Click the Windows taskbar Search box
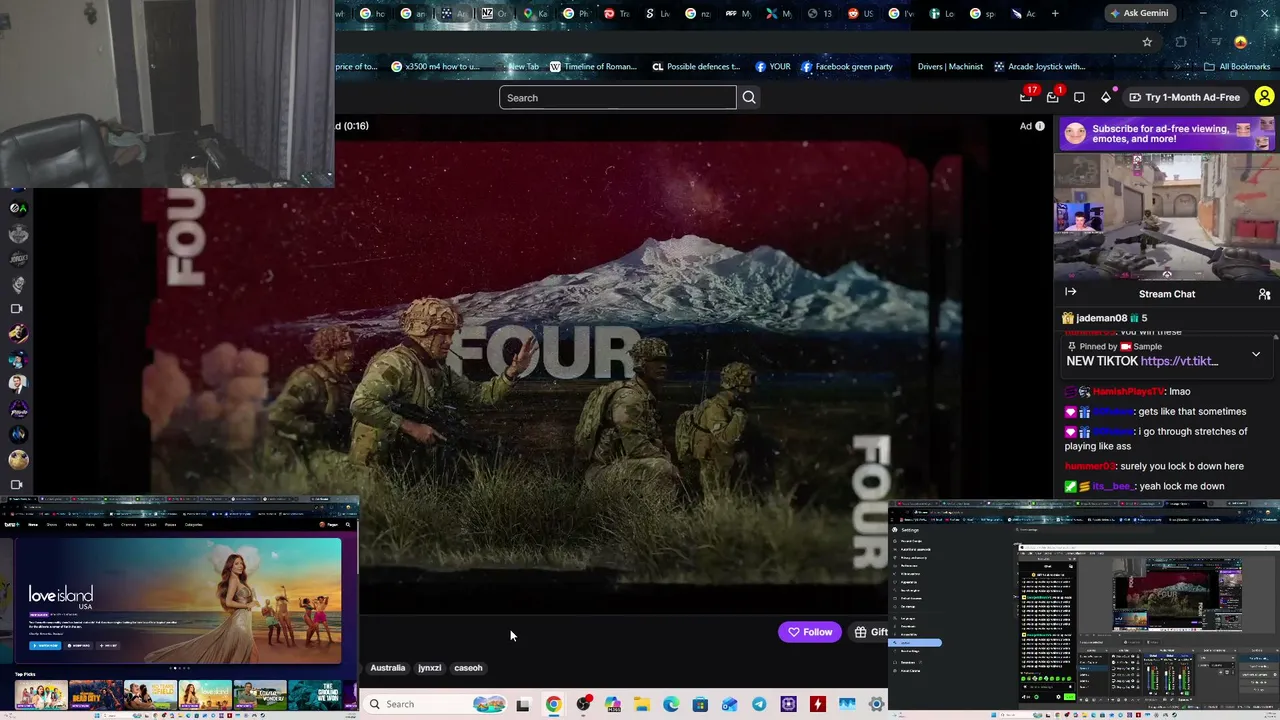 click(x=437, y=704)
